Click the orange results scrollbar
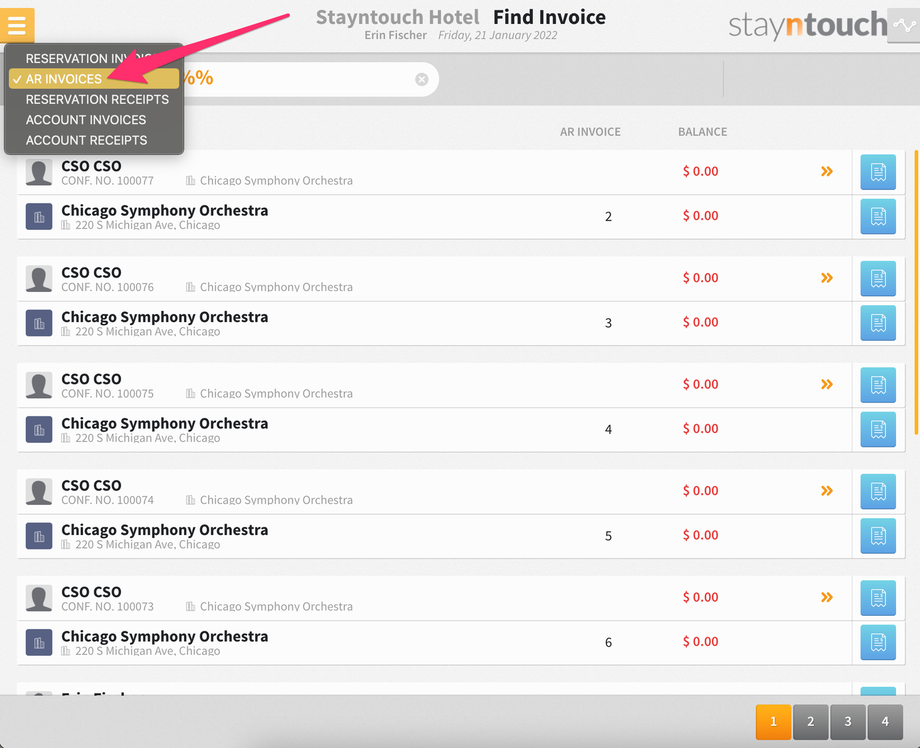This screenshot has height=748, width=920. tap(916, 292)
